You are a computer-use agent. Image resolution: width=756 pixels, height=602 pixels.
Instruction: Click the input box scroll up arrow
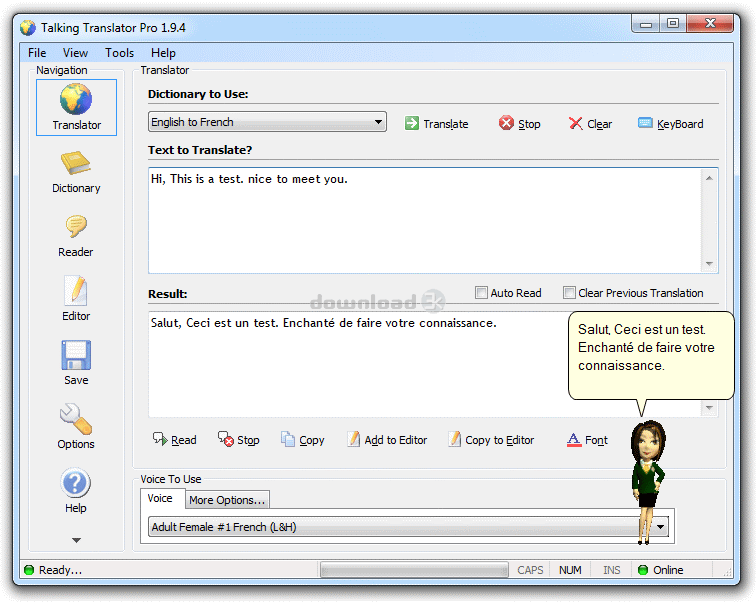point(709,178)
